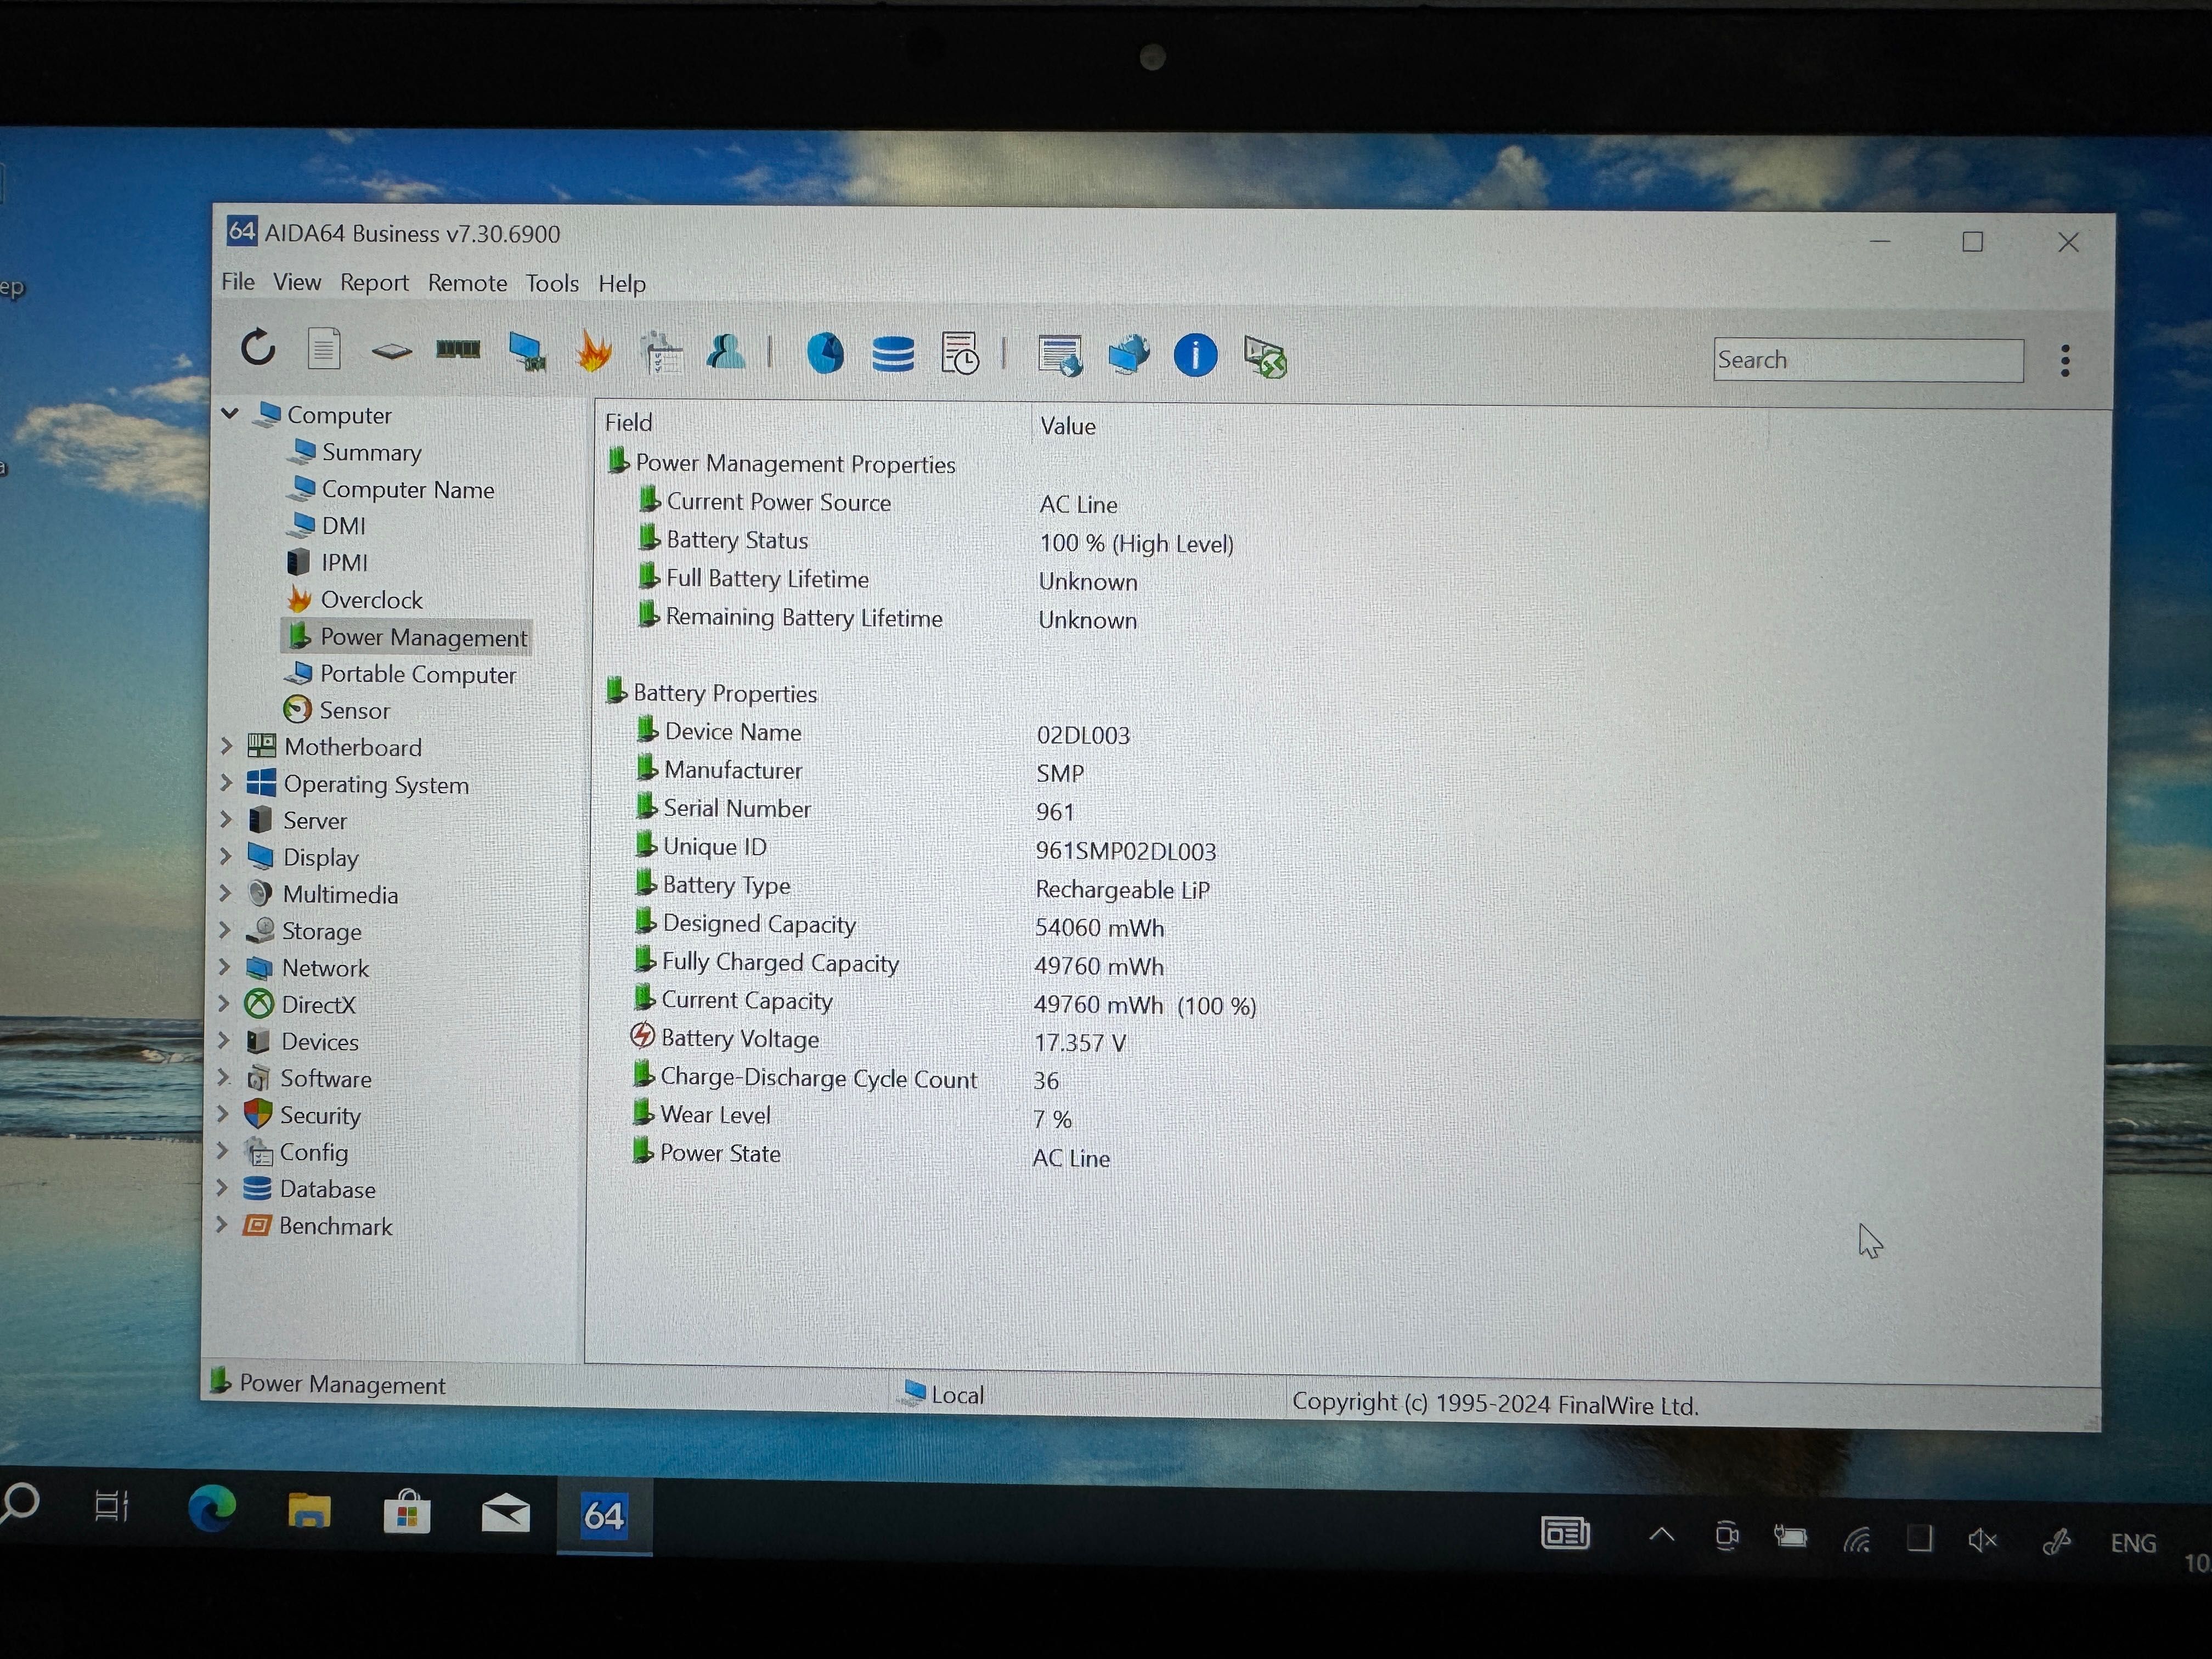Open the Tools menu
Image resolution: width=2212 pixels, height=1659 pixels.
[x=552, y=284]
